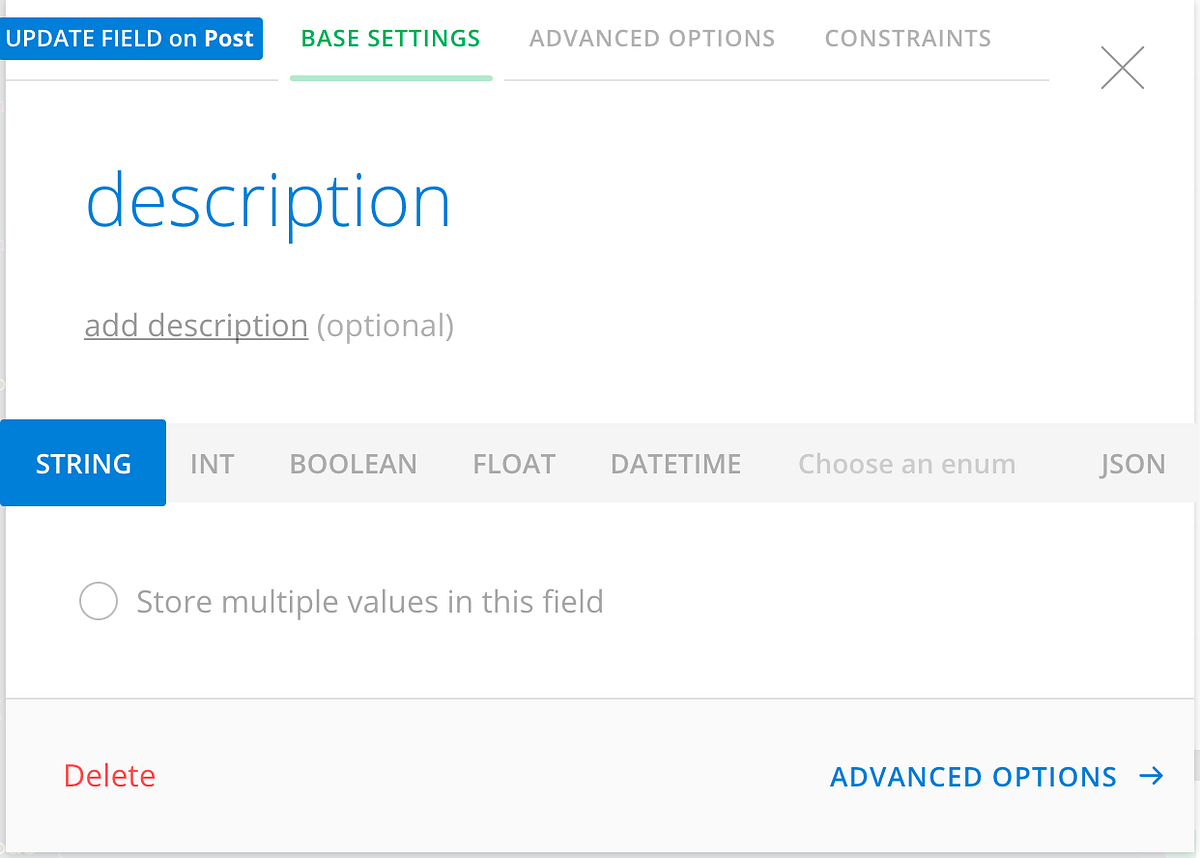
Task: Open the Advanced Options tab
Action: [x=652, y=39]
